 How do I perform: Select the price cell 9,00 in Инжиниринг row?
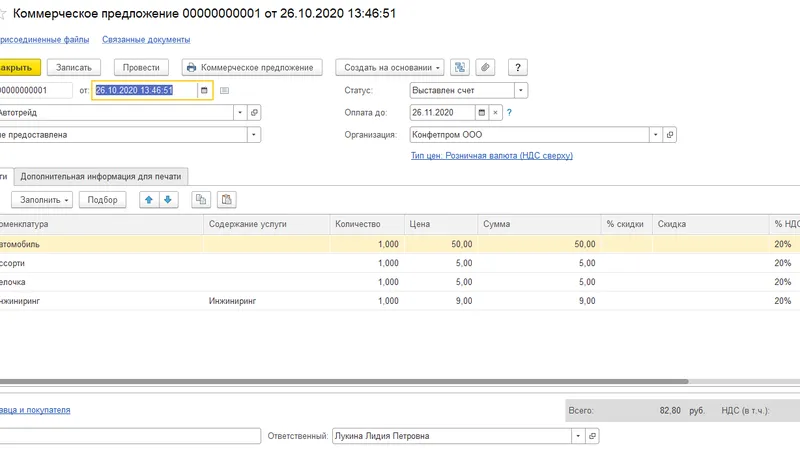pyautogui.click(x=441, y=301)
